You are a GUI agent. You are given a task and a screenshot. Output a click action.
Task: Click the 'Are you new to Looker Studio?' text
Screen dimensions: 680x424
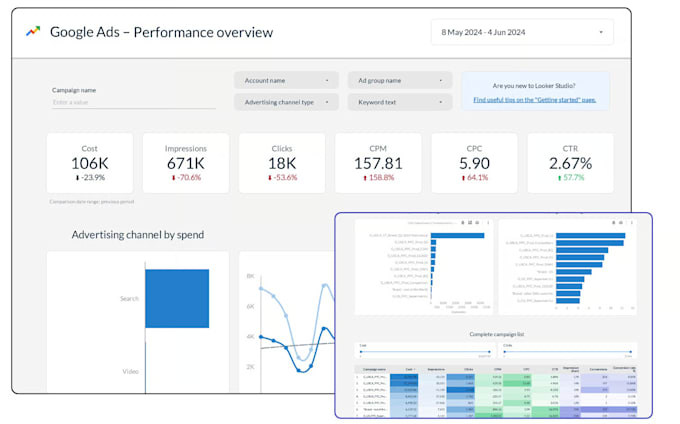tap(534, 86)
